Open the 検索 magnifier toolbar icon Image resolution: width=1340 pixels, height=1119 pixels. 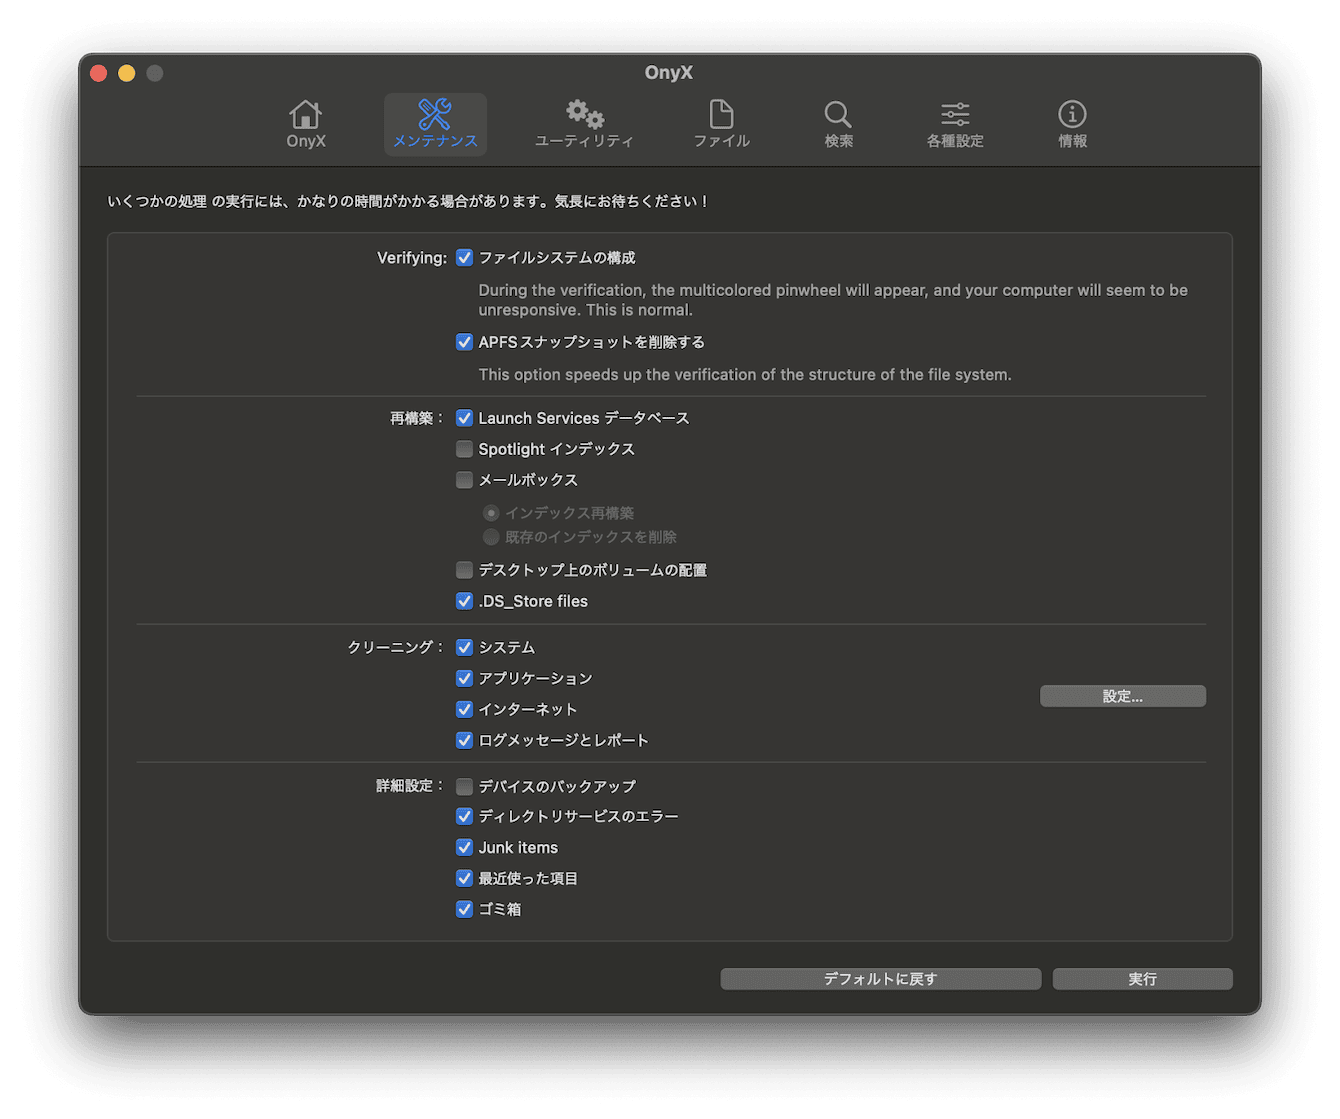point(838,125)
